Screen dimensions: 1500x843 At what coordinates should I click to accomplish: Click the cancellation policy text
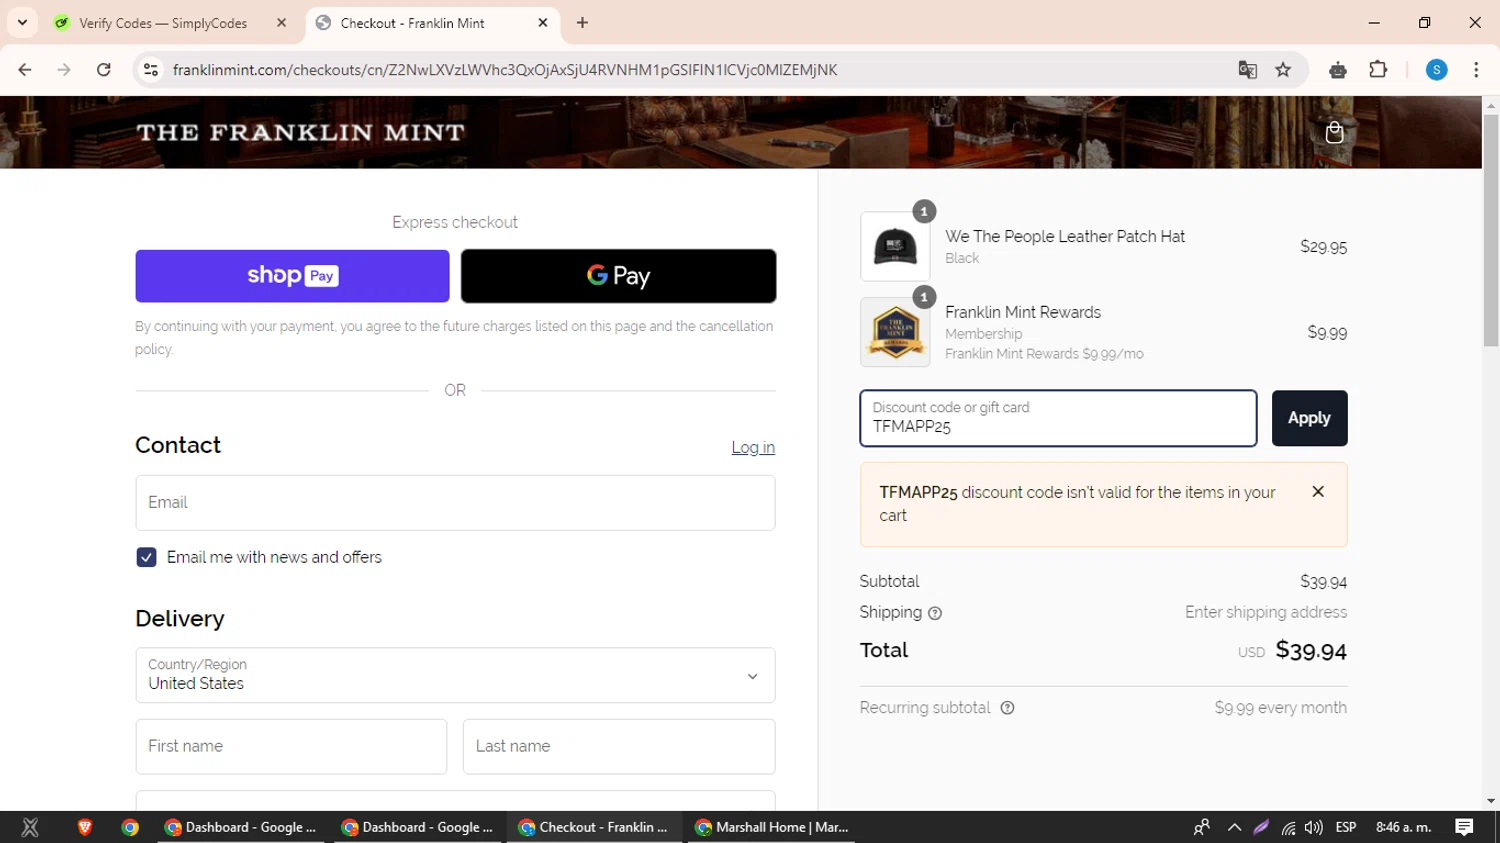point(456,337)
